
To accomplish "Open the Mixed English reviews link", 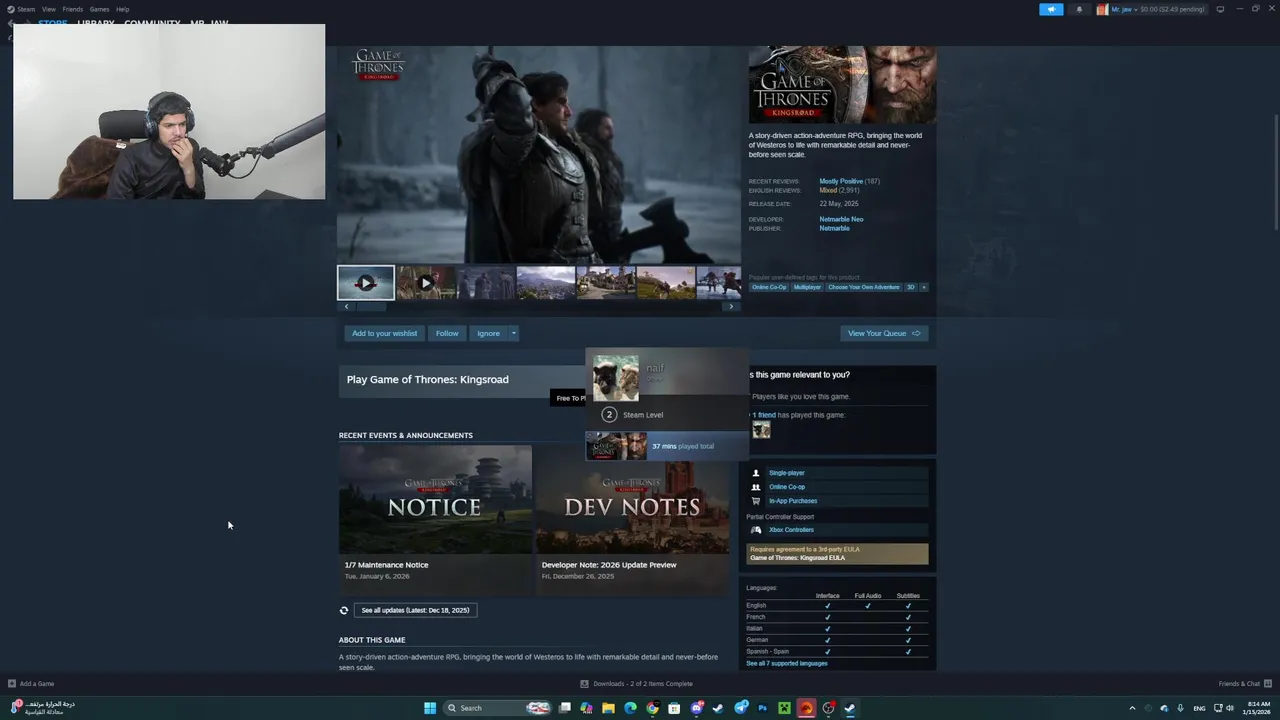I will [x=828, y=190].
